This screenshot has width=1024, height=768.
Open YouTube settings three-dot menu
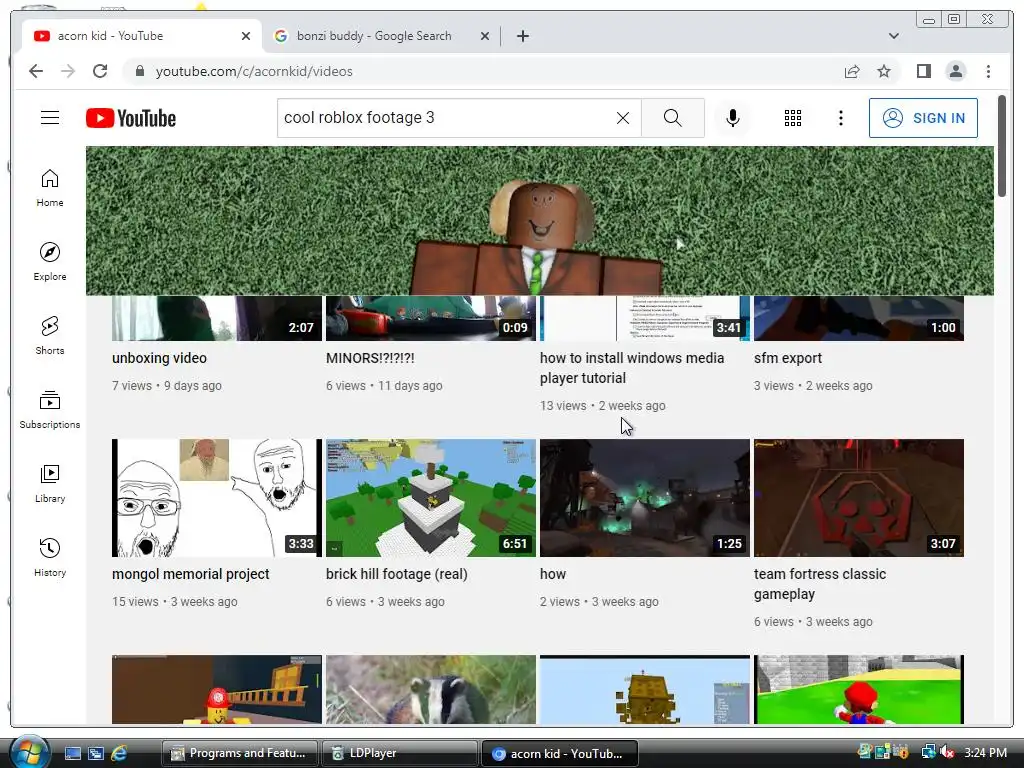tap(840, 118)
